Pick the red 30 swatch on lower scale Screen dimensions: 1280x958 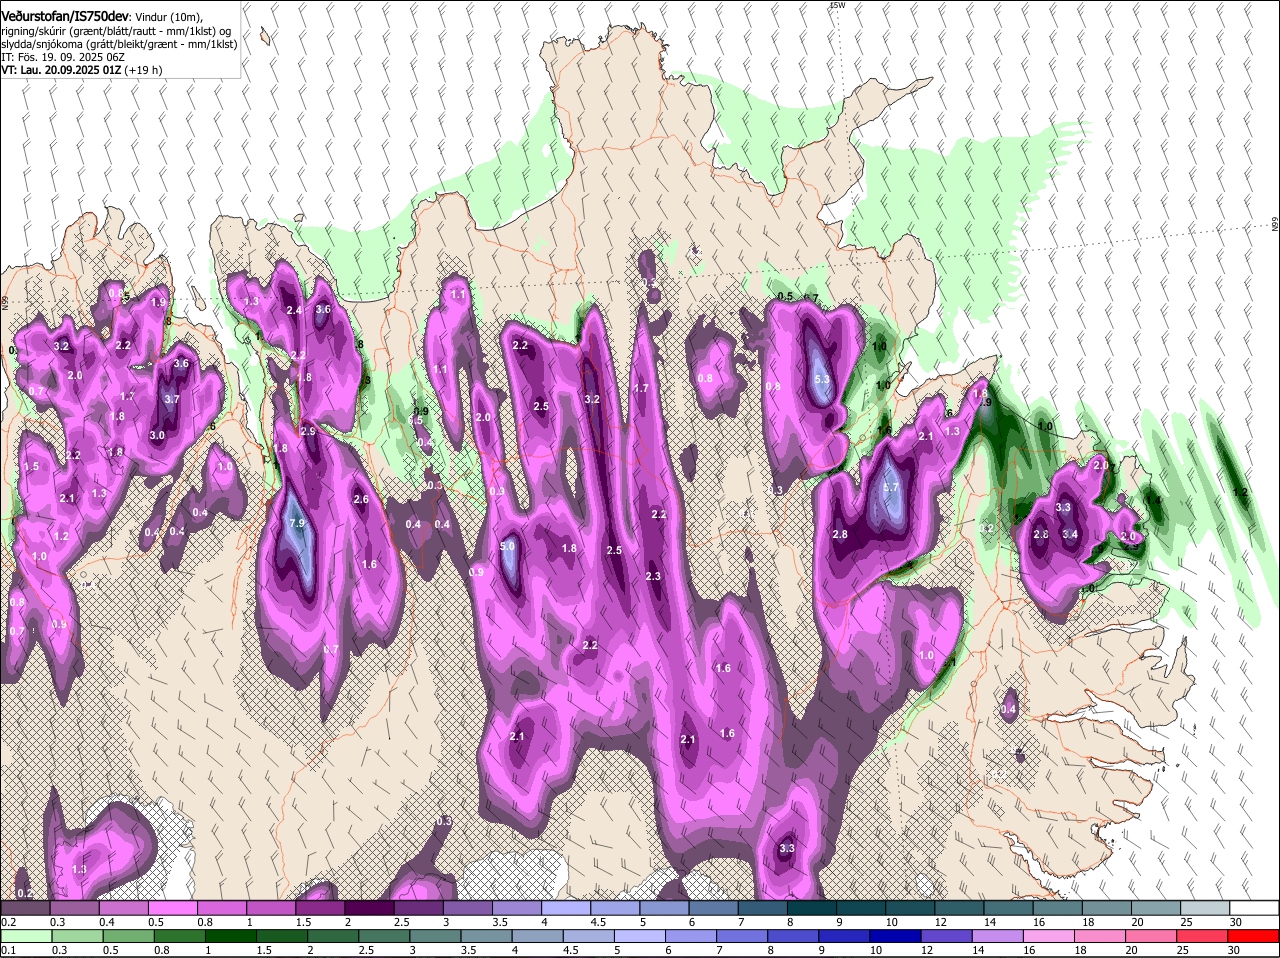point(1254,936)
